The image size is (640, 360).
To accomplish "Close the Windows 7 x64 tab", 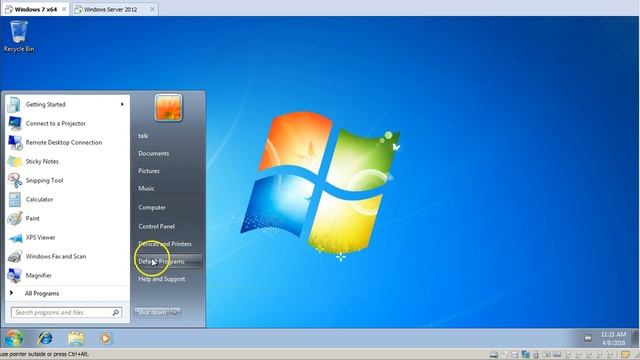I will coord(64,9).
